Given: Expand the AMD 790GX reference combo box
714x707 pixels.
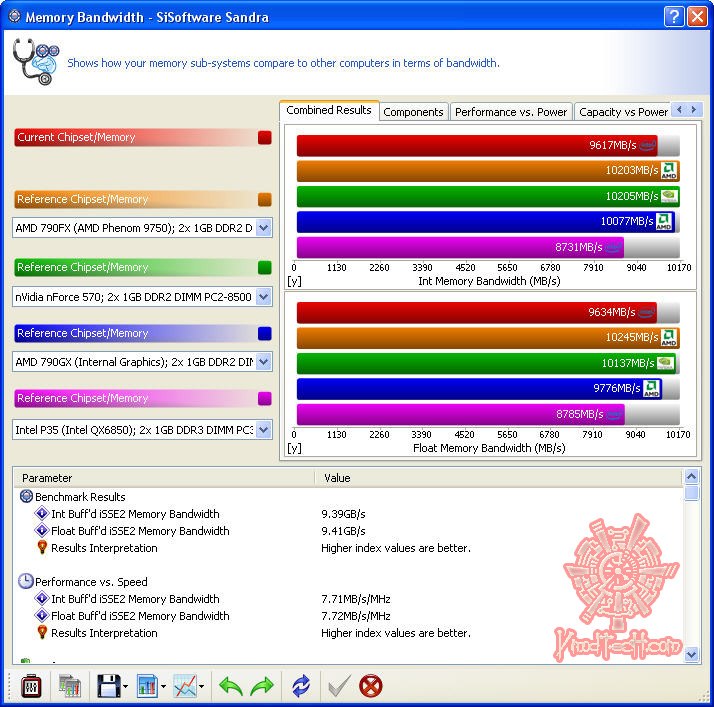Looking at the screenshot, I should [264, 362].
